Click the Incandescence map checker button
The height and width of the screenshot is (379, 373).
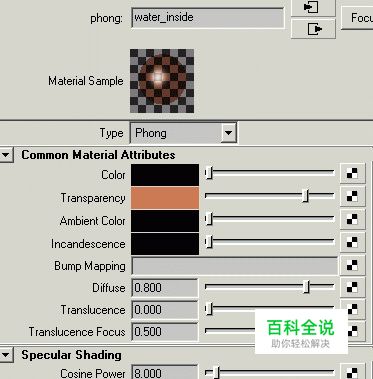pyautogui.click(x=352, y=242)
